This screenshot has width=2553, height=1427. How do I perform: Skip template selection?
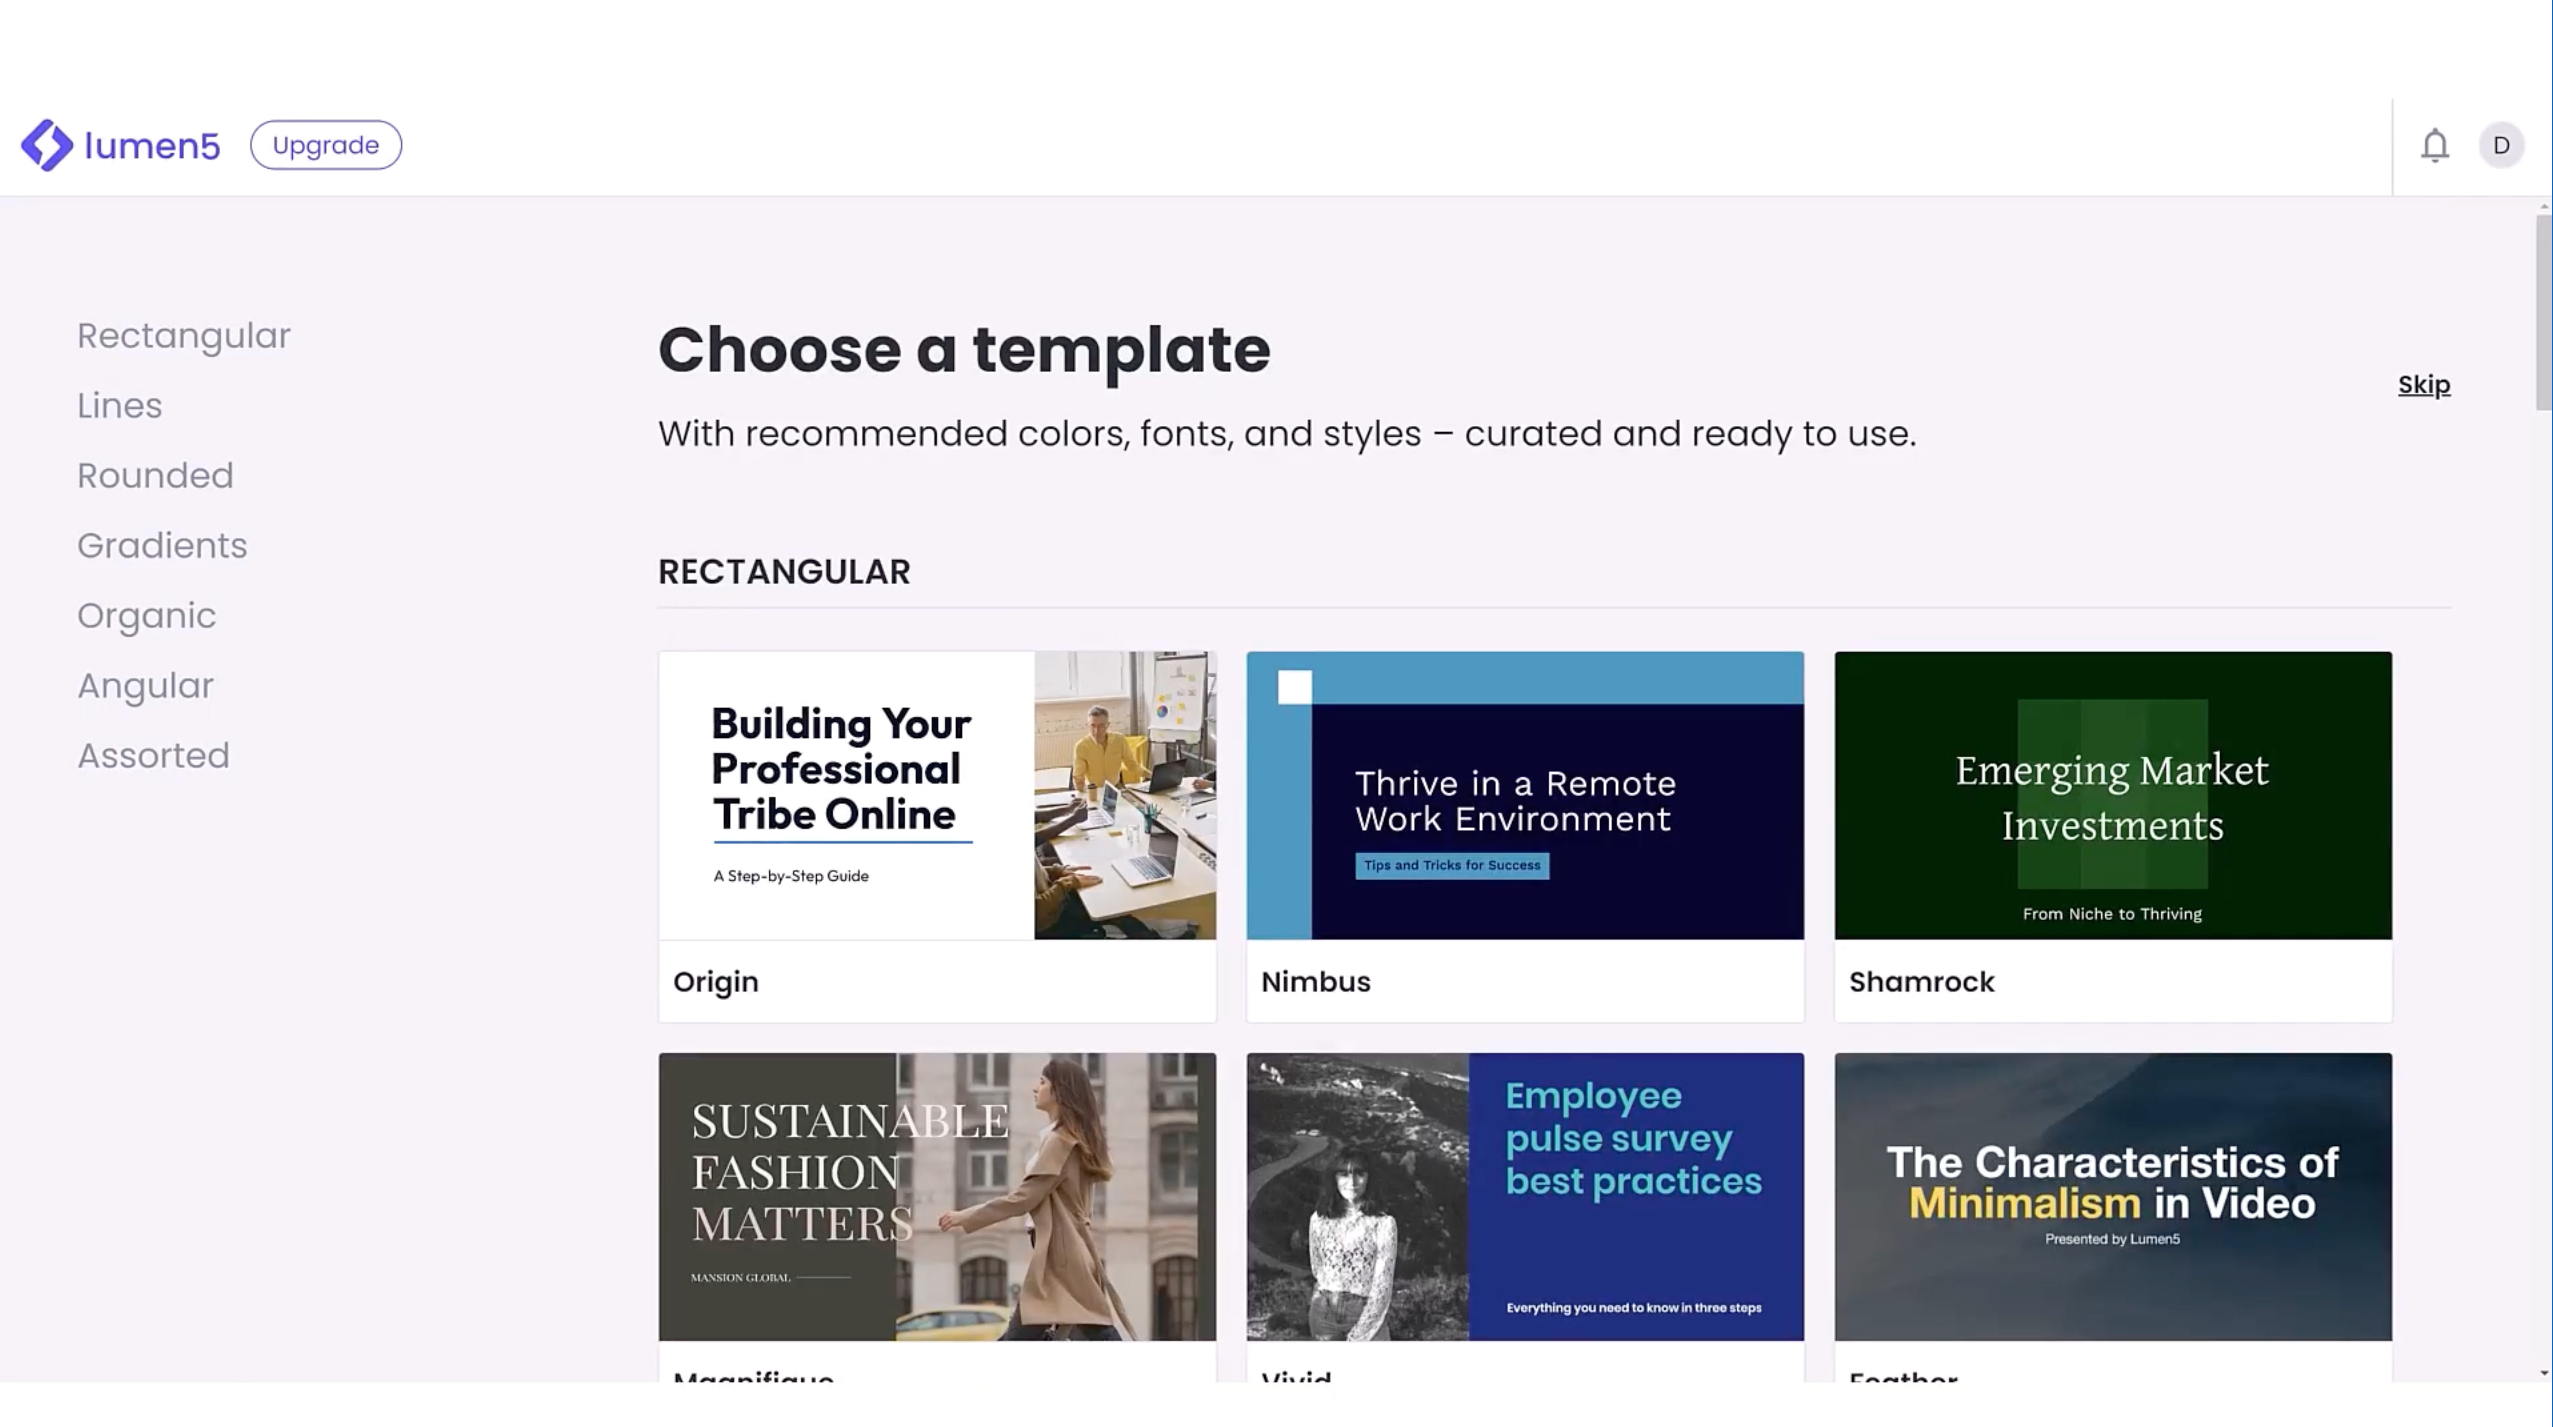tap(2423, 385)
